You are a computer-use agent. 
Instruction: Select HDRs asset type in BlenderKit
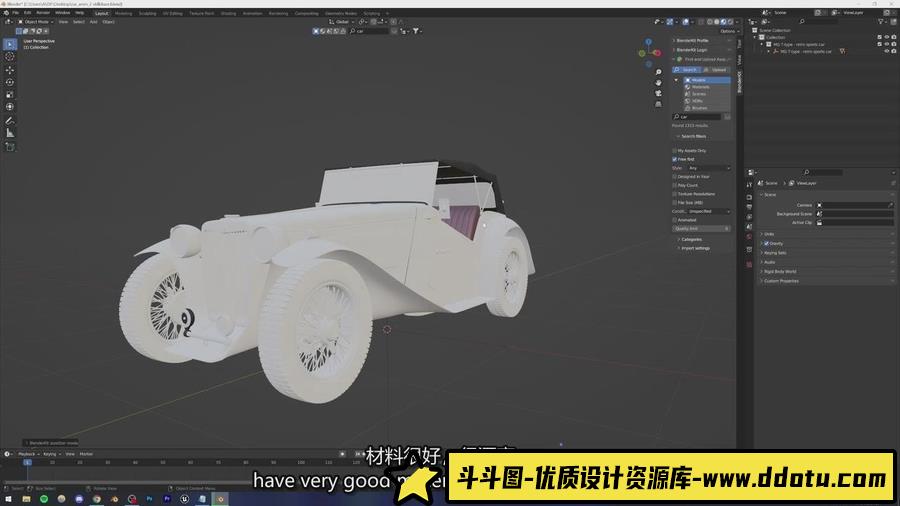coord(707,100)
